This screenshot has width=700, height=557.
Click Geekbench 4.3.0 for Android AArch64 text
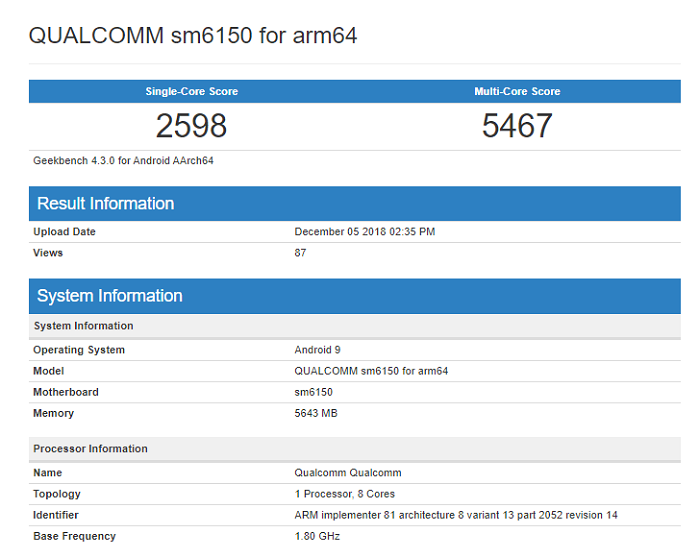[x=123, y=161]
